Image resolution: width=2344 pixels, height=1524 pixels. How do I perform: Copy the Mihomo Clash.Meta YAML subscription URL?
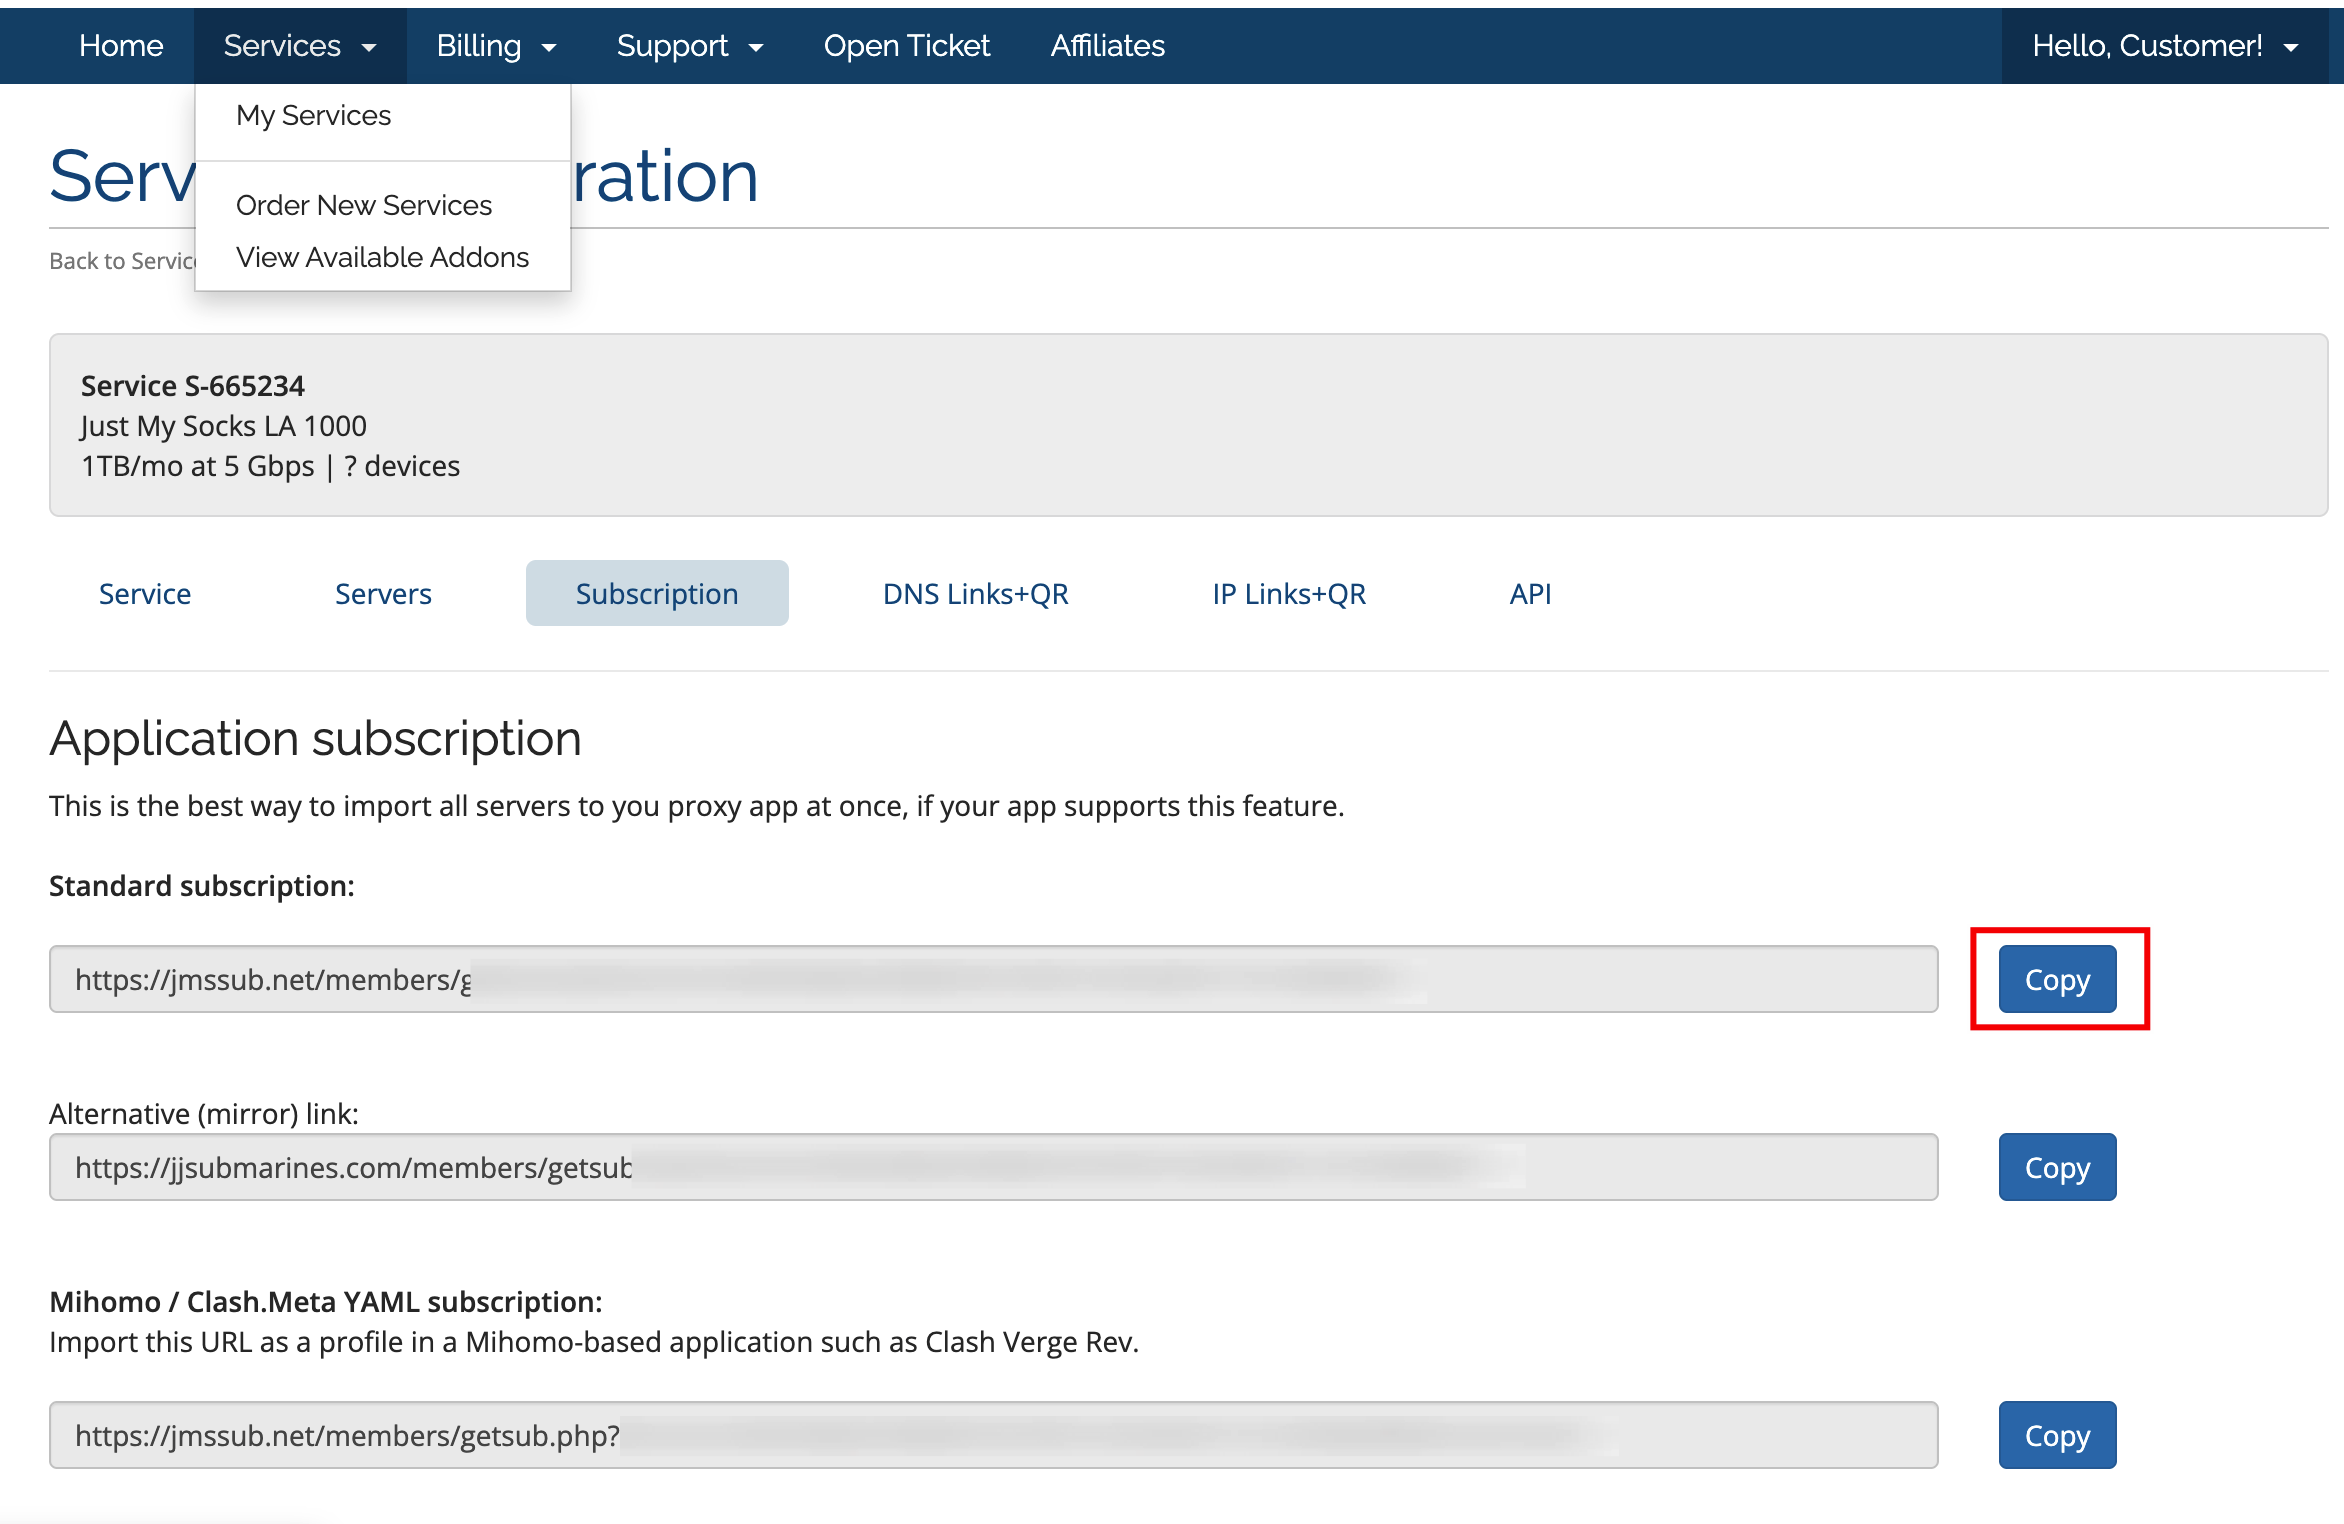coord(2057,1436)
